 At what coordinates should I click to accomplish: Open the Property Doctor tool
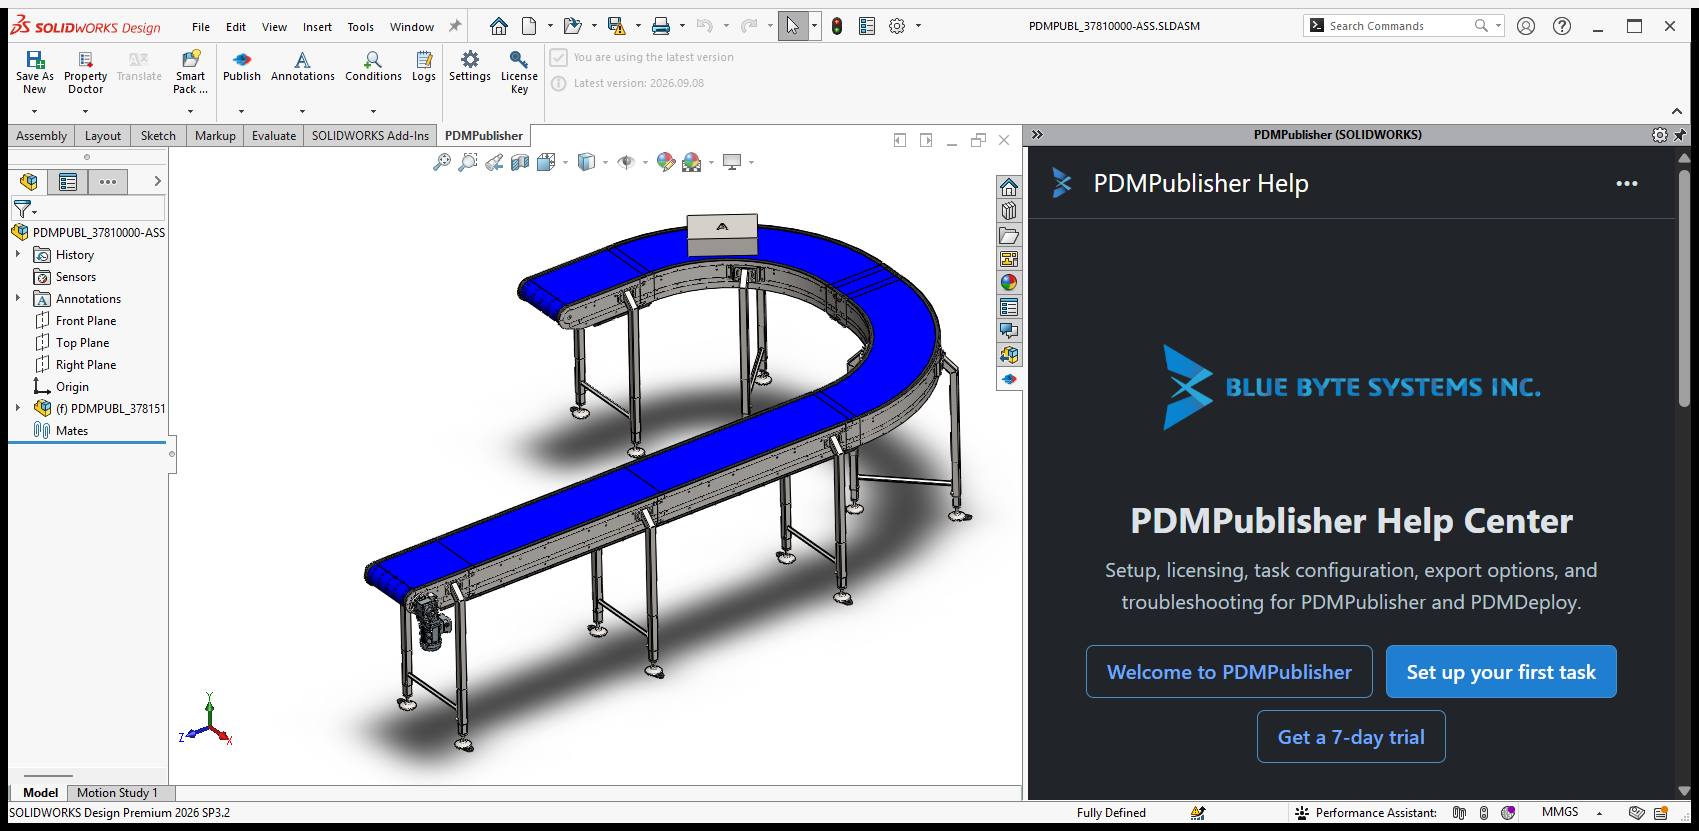coord(85,73)
